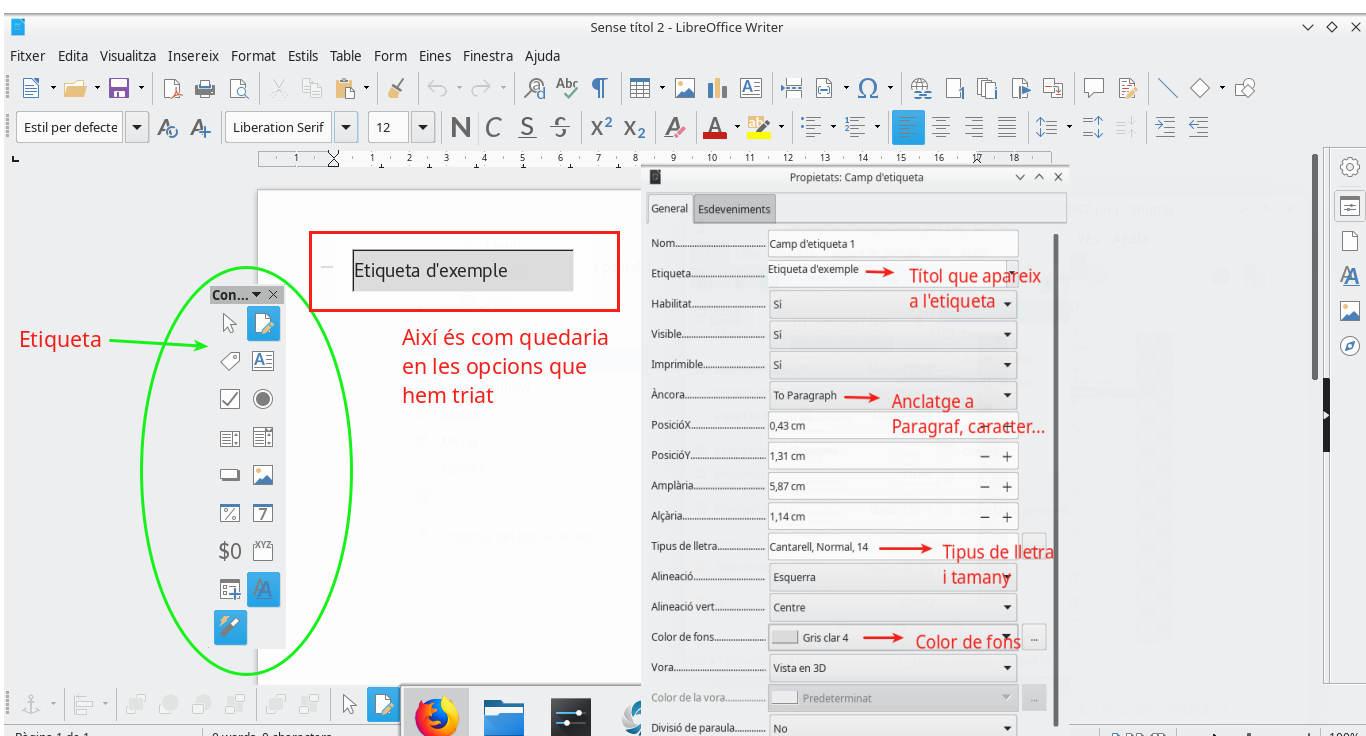Insert special character with Omega icon
Image resolution: width=1366 pixels, height=736 pixels.
868,88
